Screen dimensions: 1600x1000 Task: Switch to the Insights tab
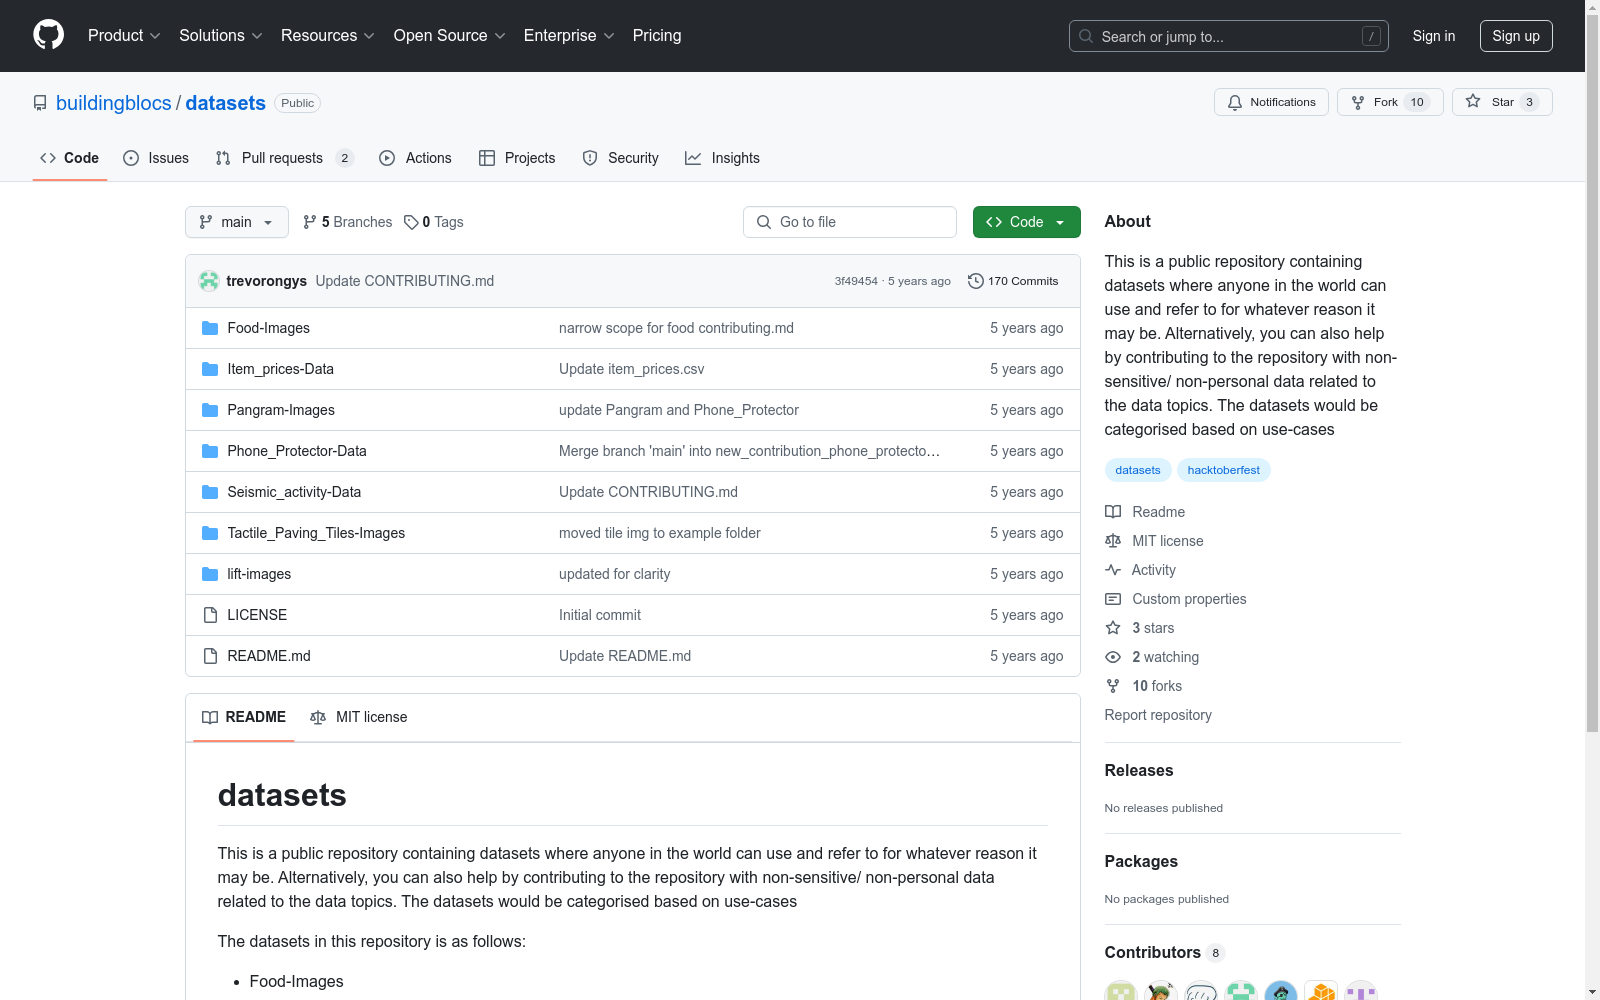(723, 158)
